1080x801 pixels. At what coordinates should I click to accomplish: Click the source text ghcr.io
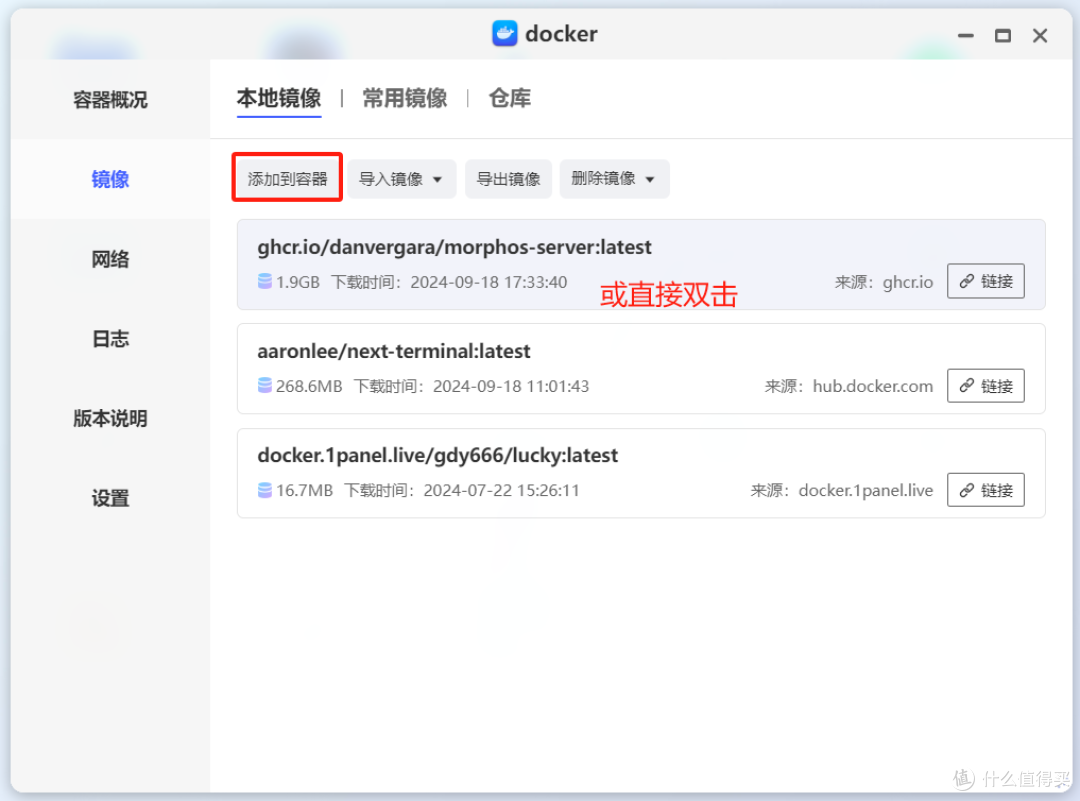(908, 282)
